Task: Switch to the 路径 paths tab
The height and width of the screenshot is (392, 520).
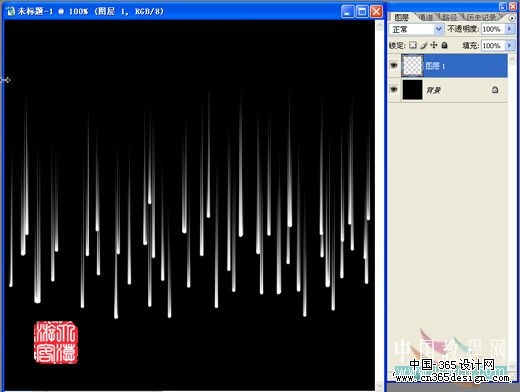Action: tap(449, 17)
